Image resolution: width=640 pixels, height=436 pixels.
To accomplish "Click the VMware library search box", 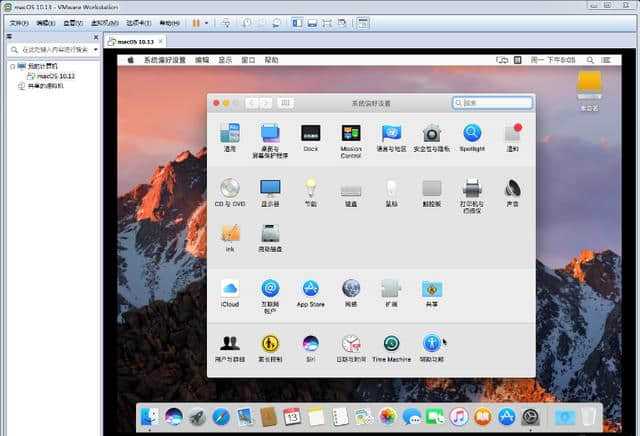I will click(x=51, y=50).
